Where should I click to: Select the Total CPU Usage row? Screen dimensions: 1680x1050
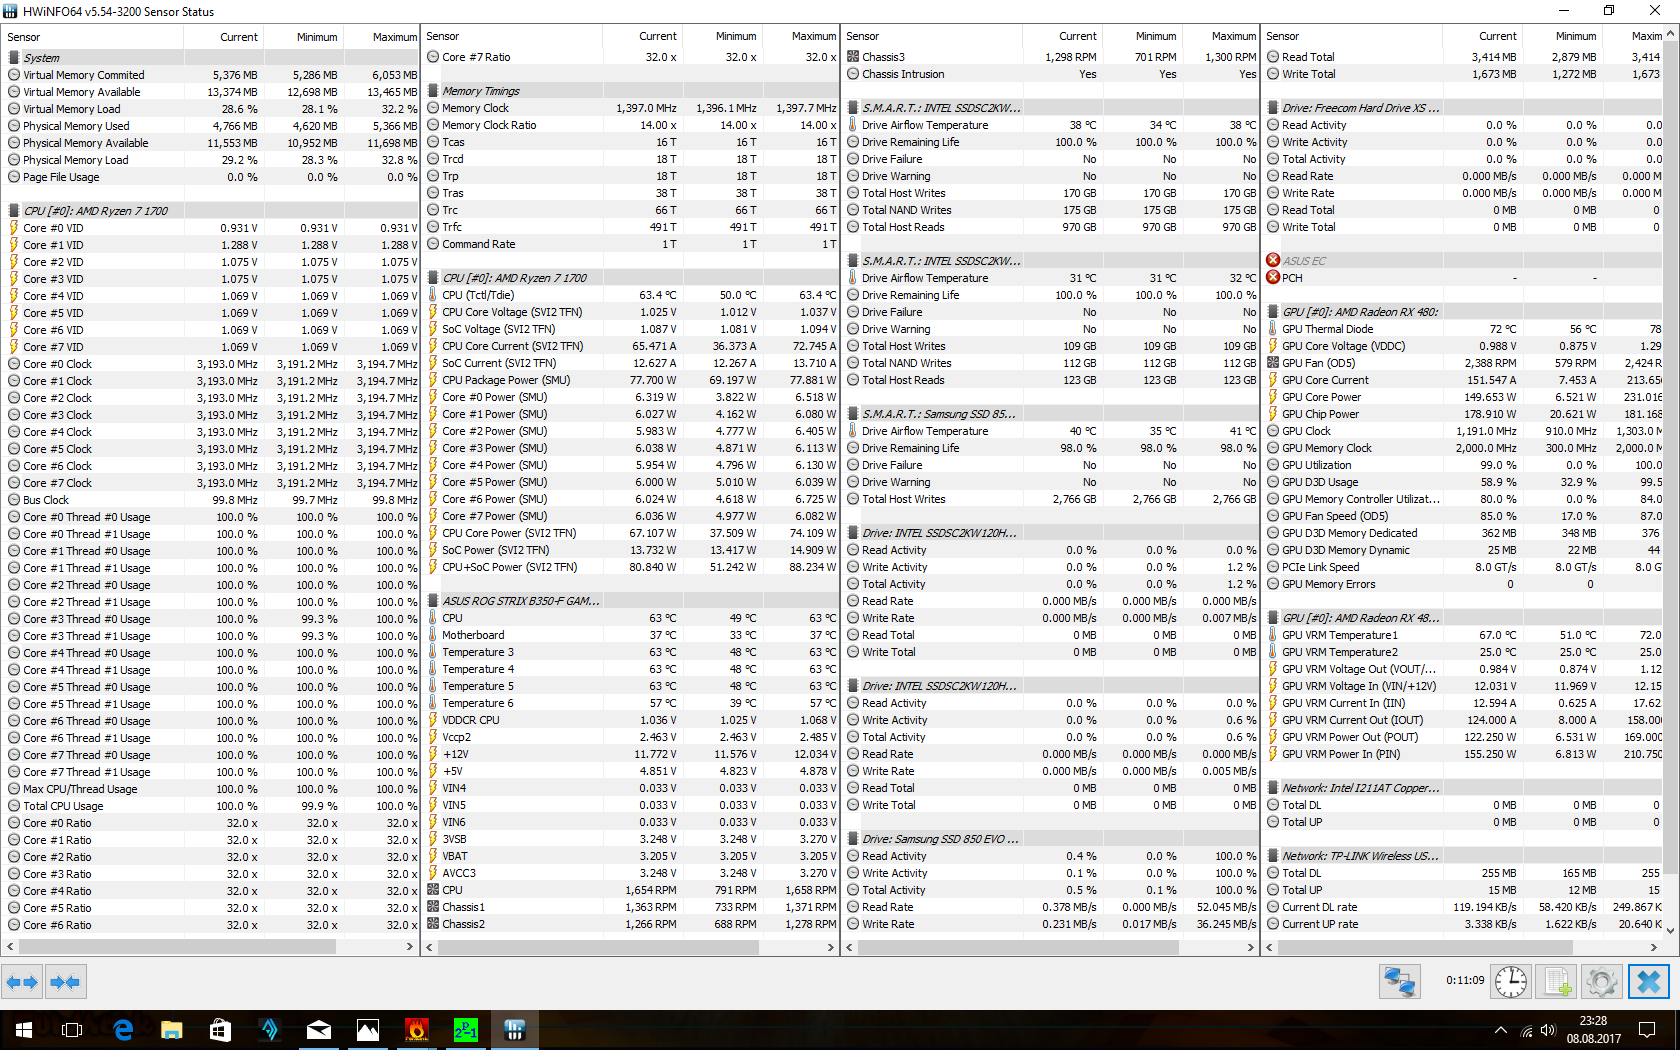[211, 806]
